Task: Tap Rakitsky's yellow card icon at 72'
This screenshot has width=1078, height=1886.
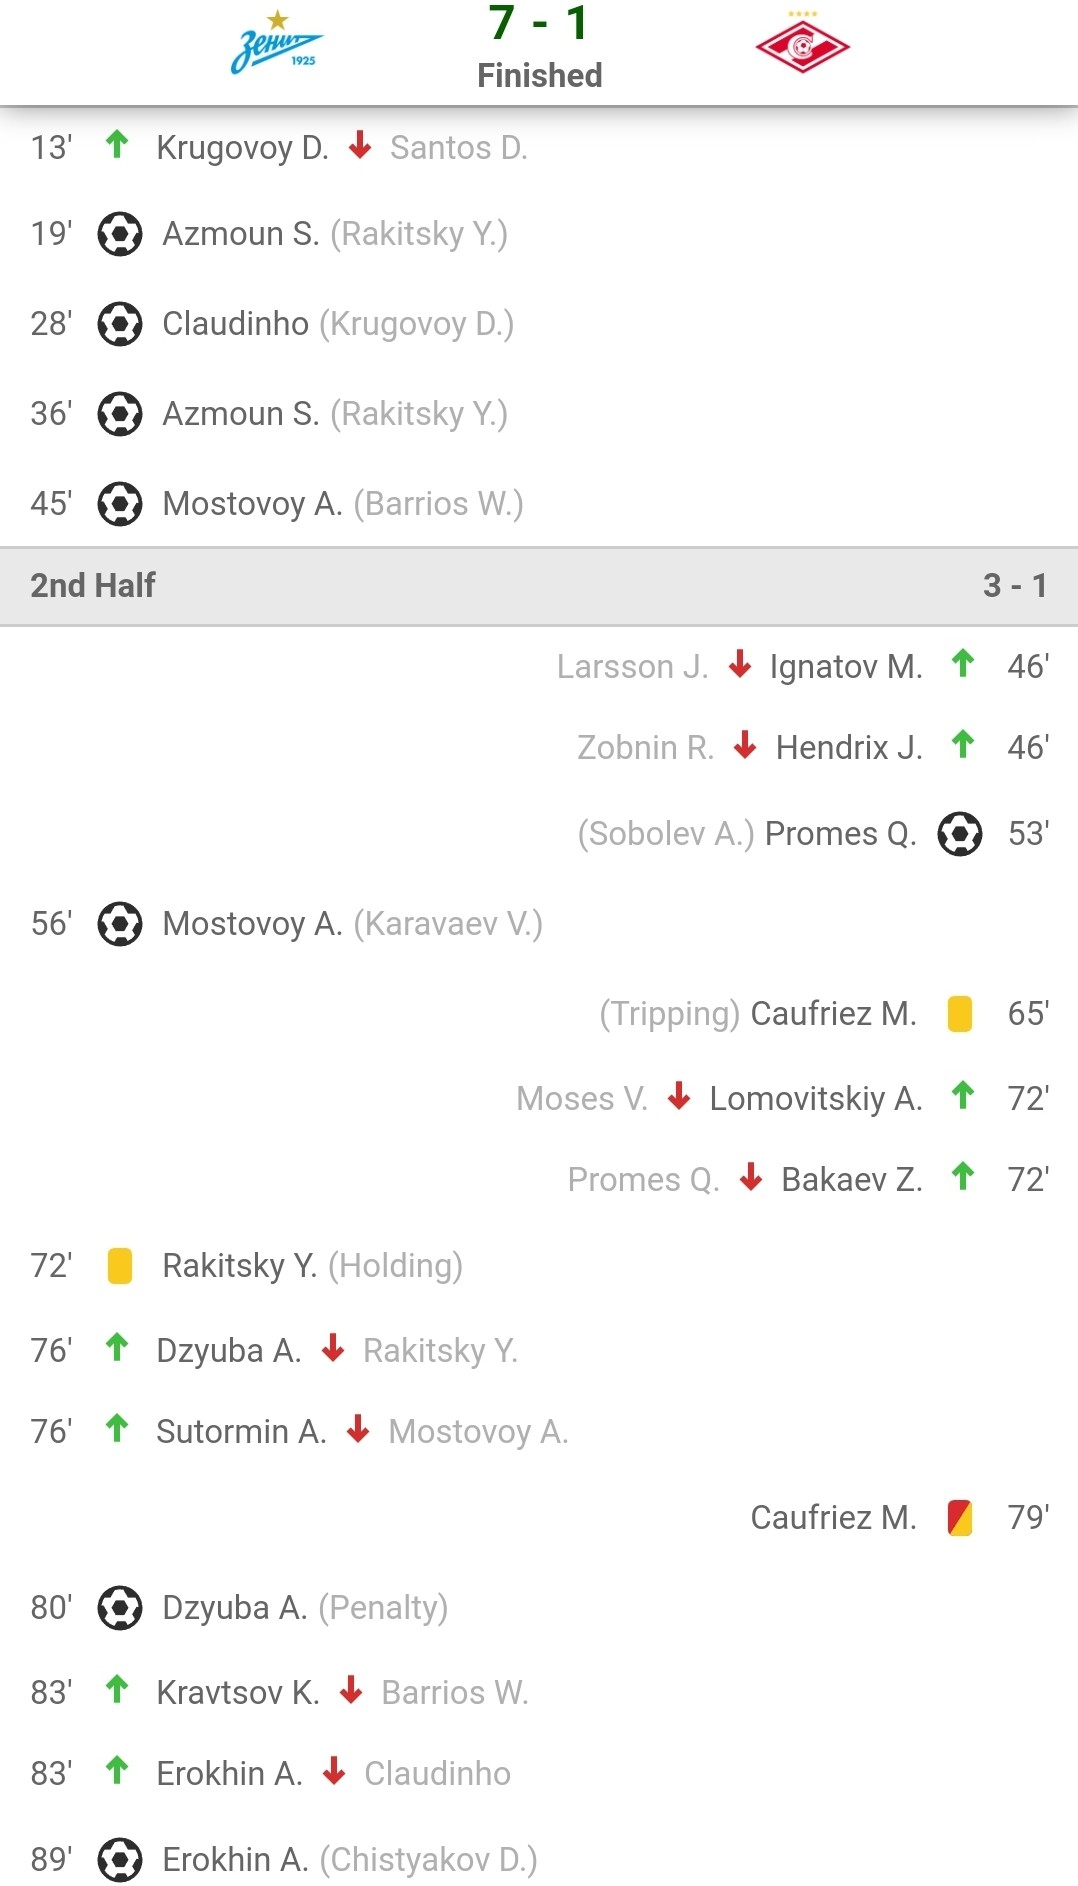Action: 120,1266
